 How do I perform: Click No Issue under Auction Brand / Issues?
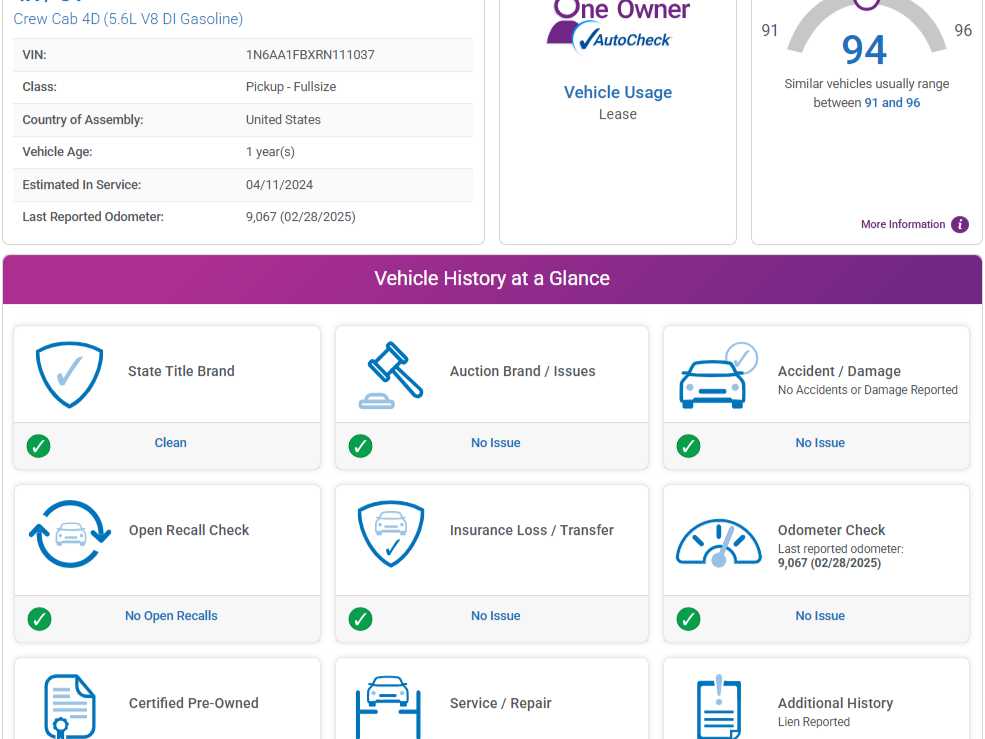coord(495,443)
